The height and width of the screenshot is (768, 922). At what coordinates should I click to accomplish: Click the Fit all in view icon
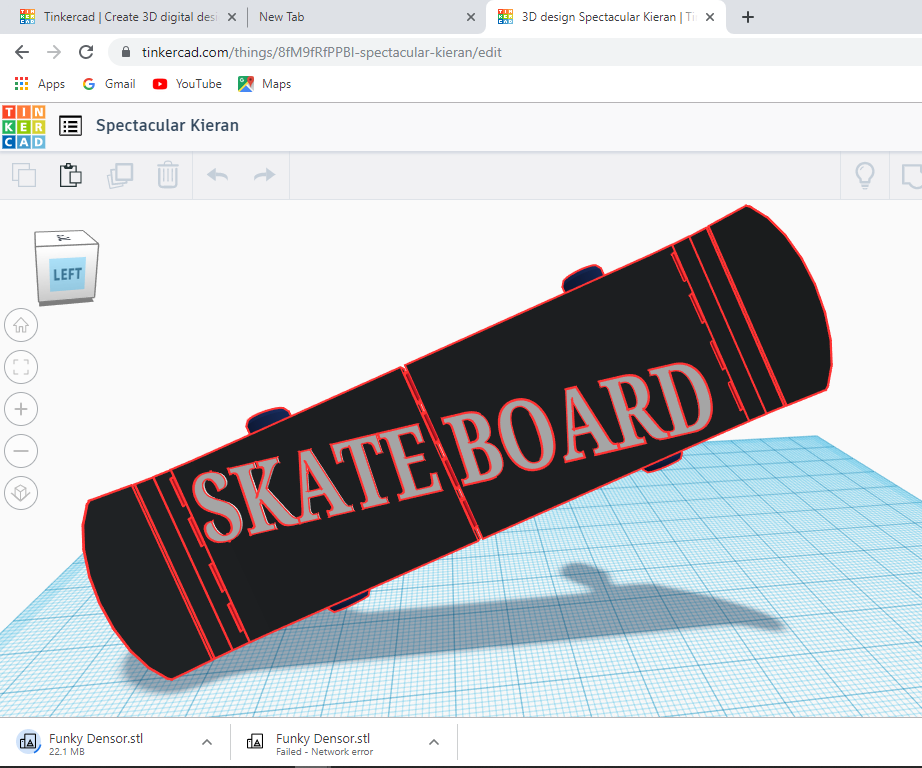pos(21,367)
